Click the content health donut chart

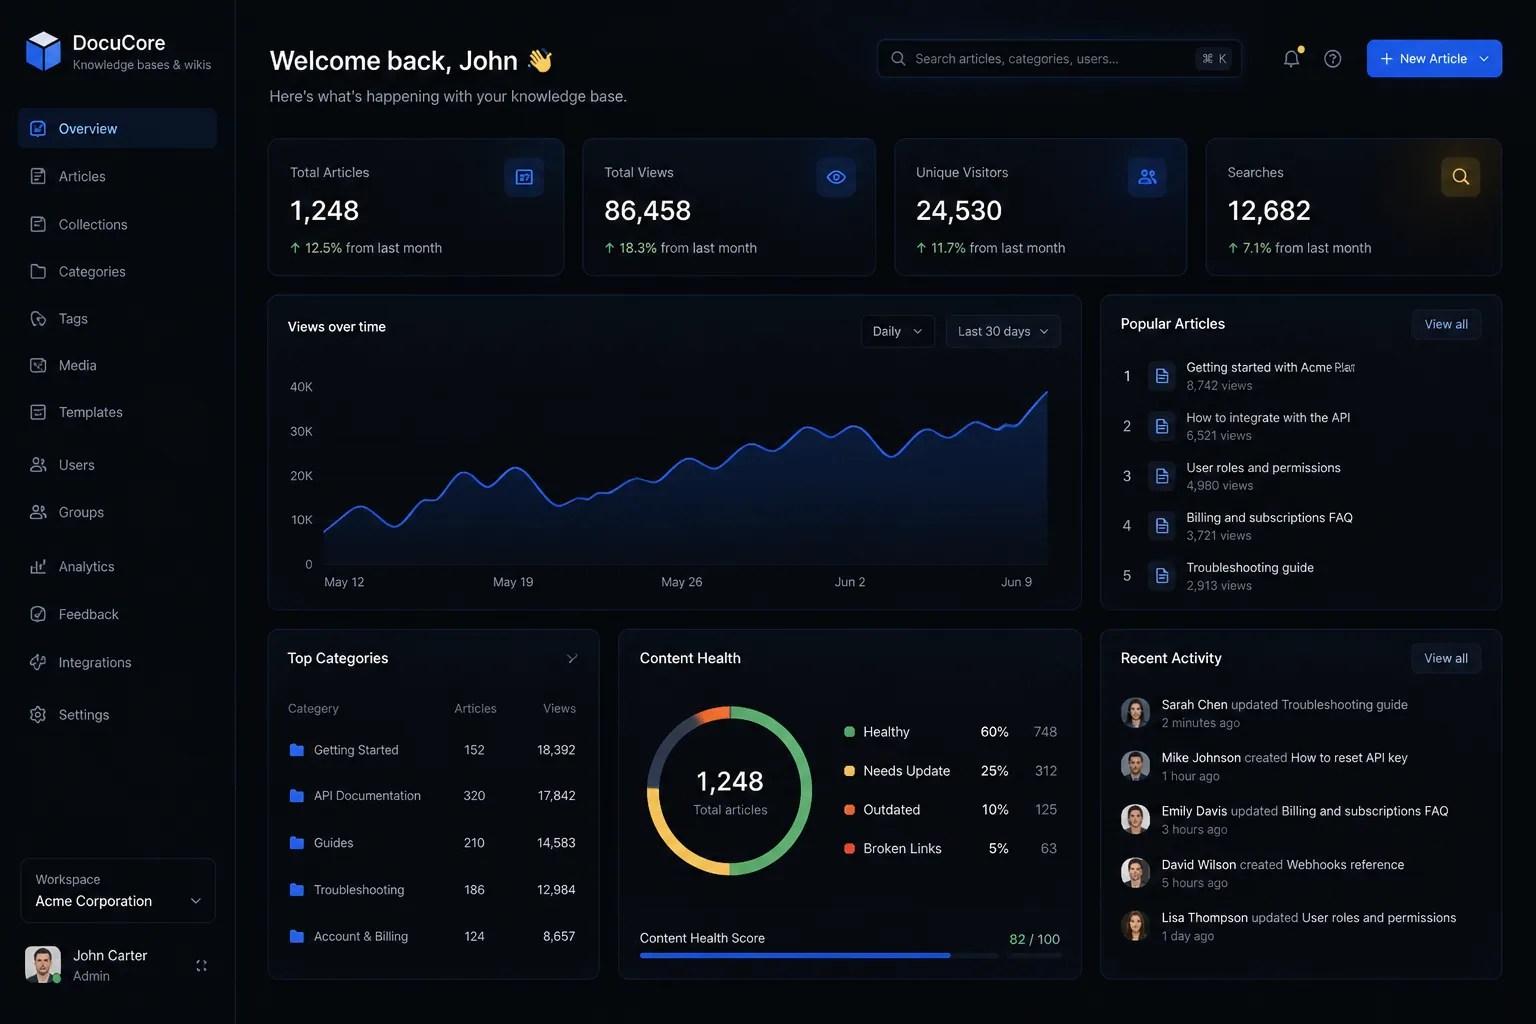coord(730,791)
